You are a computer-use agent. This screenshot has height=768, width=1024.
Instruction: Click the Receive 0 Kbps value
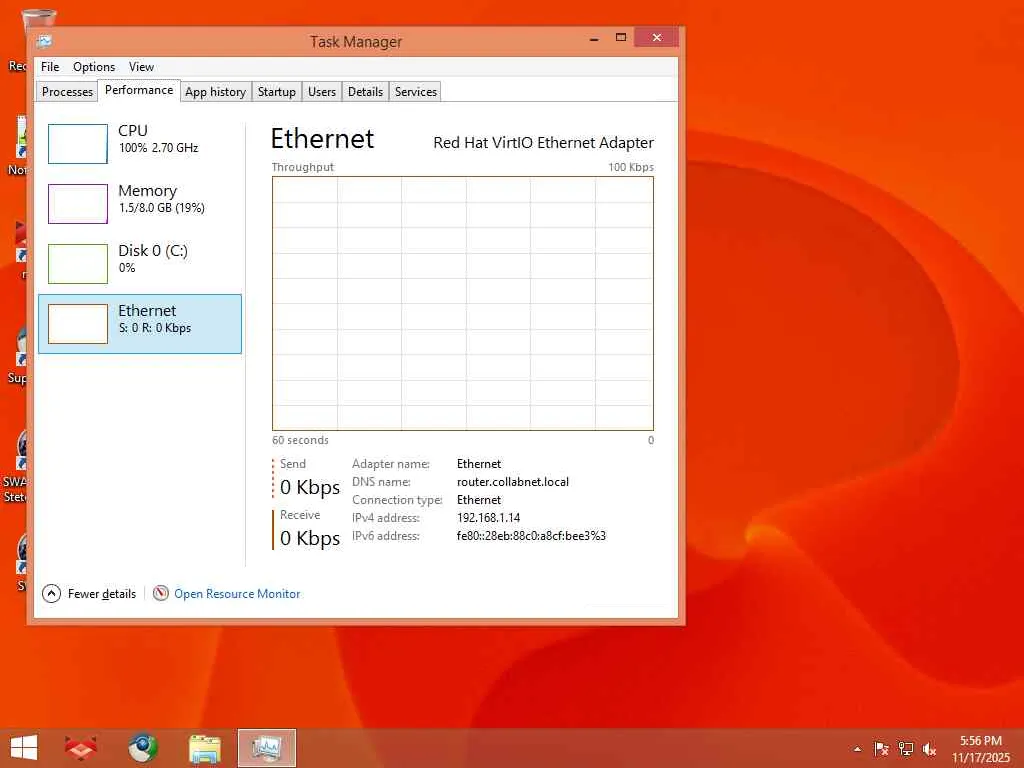pos(310,538)
